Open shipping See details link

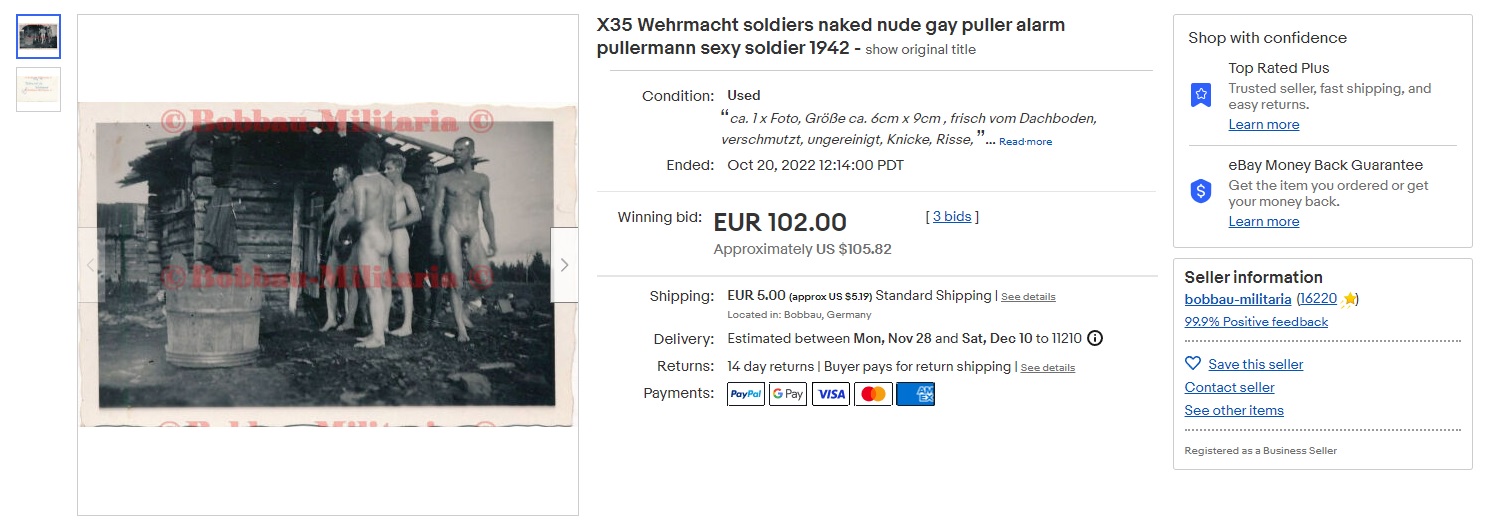(x=1028, y=297)
